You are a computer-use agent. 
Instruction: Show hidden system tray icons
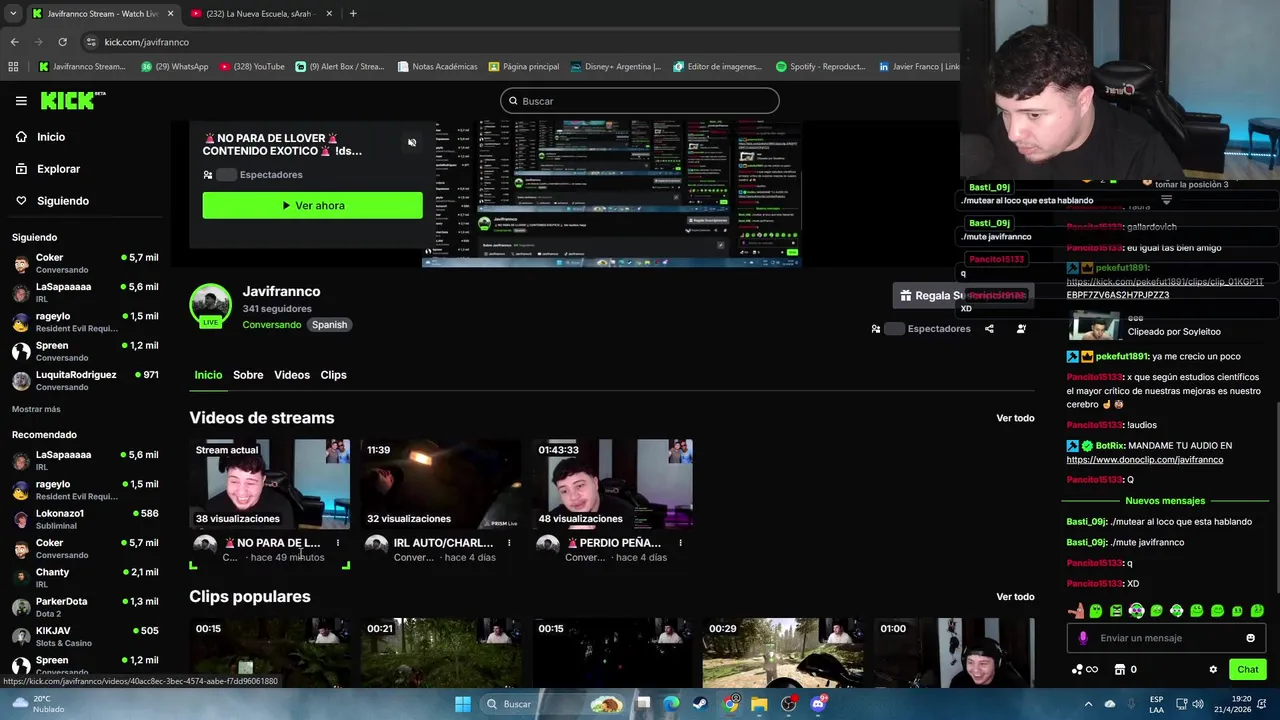(1089, 704)
